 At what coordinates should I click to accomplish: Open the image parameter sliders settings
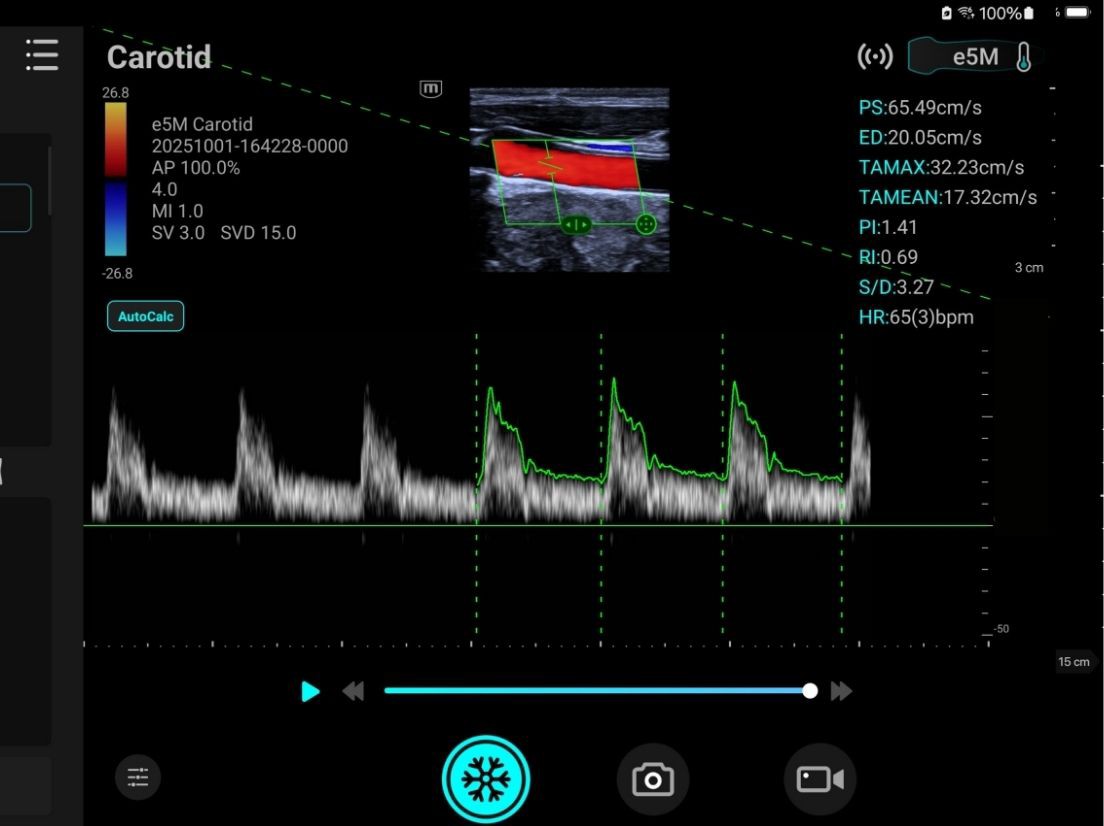(138, 777)
